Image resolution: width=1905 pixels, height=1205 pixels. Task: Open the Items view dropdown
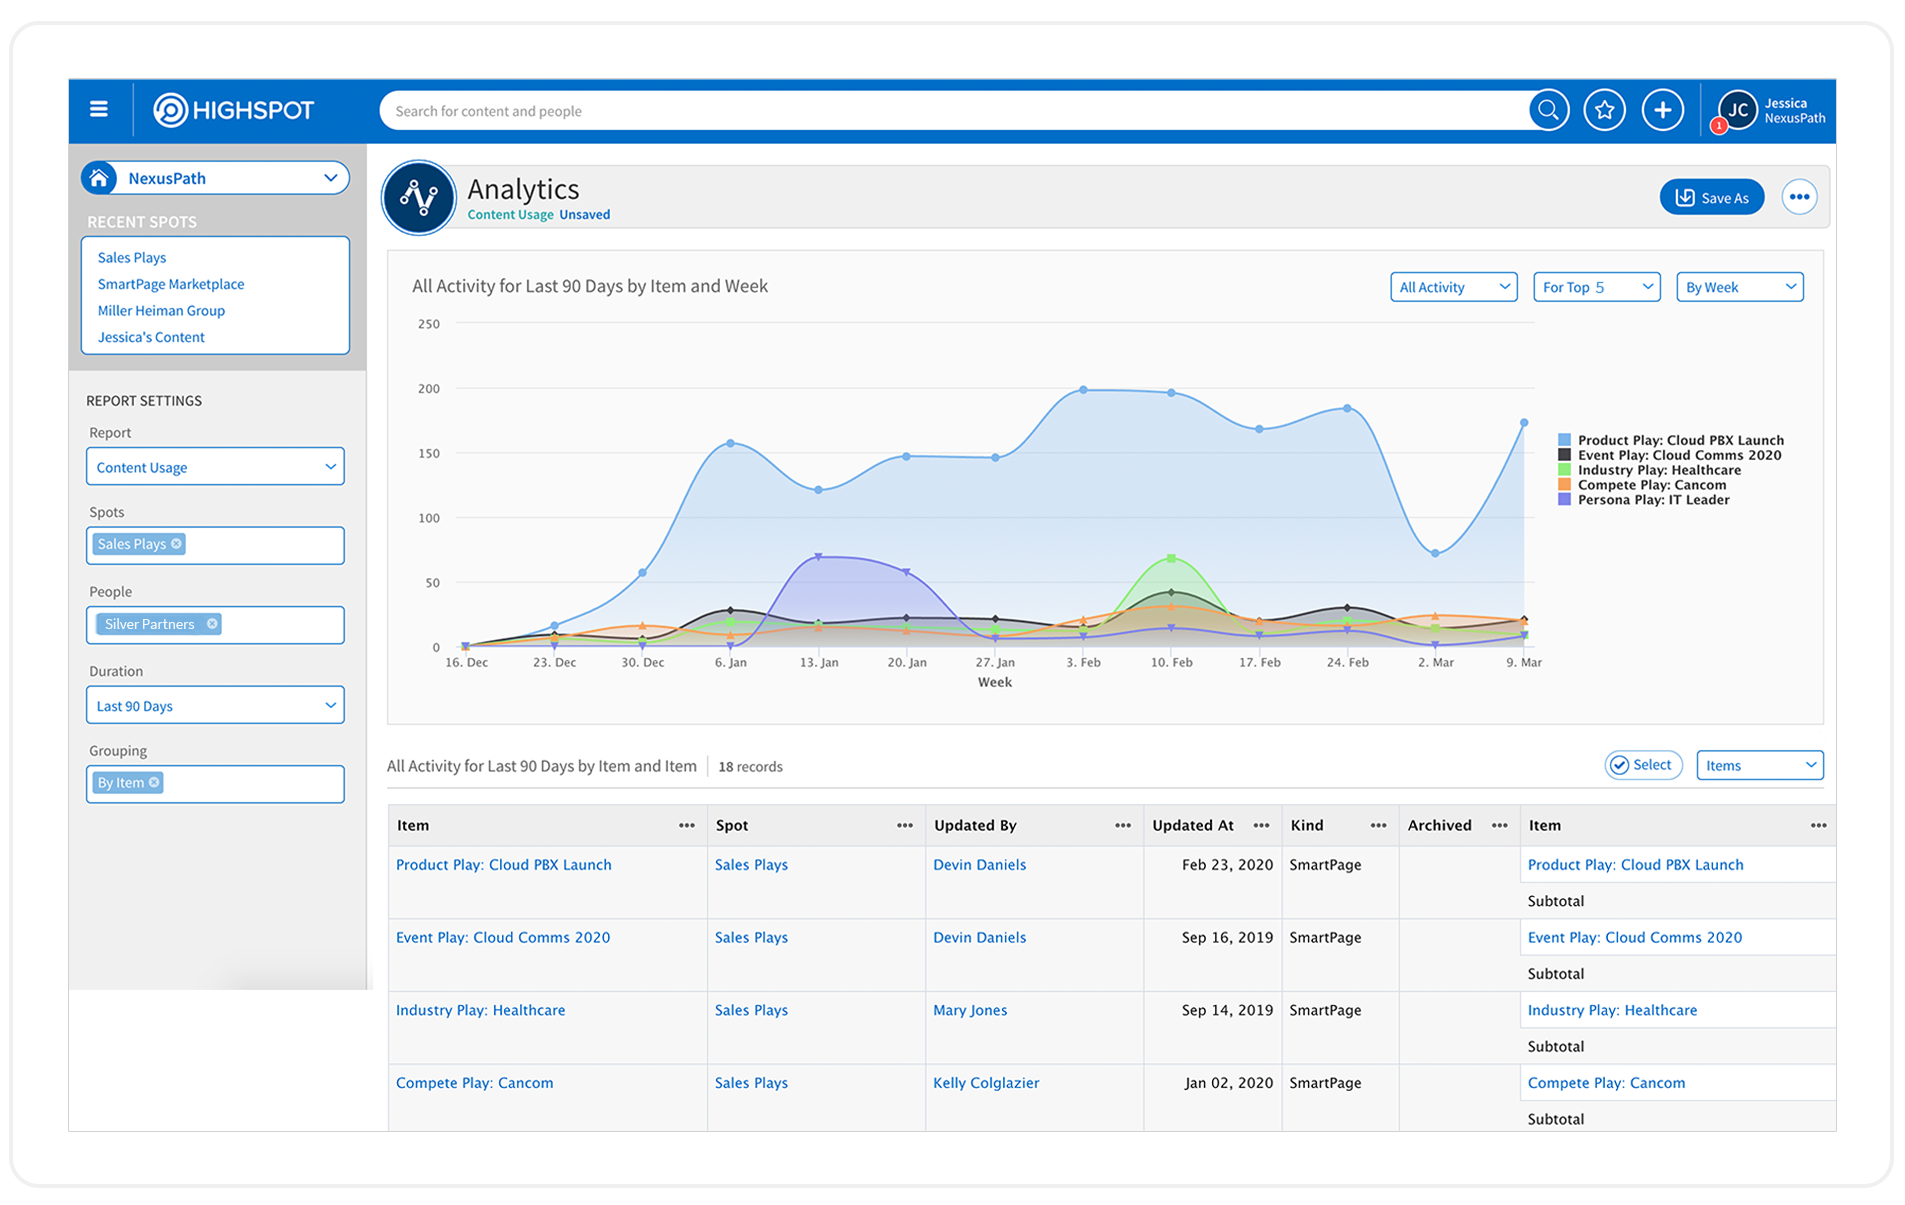tap(1759, 765)
